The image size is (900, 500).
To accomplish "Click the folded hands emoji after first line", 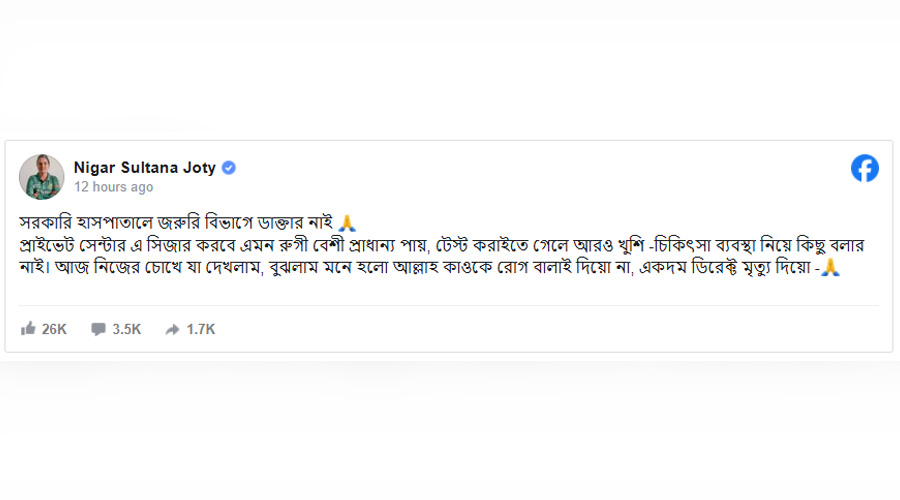I will coord(347,222).
